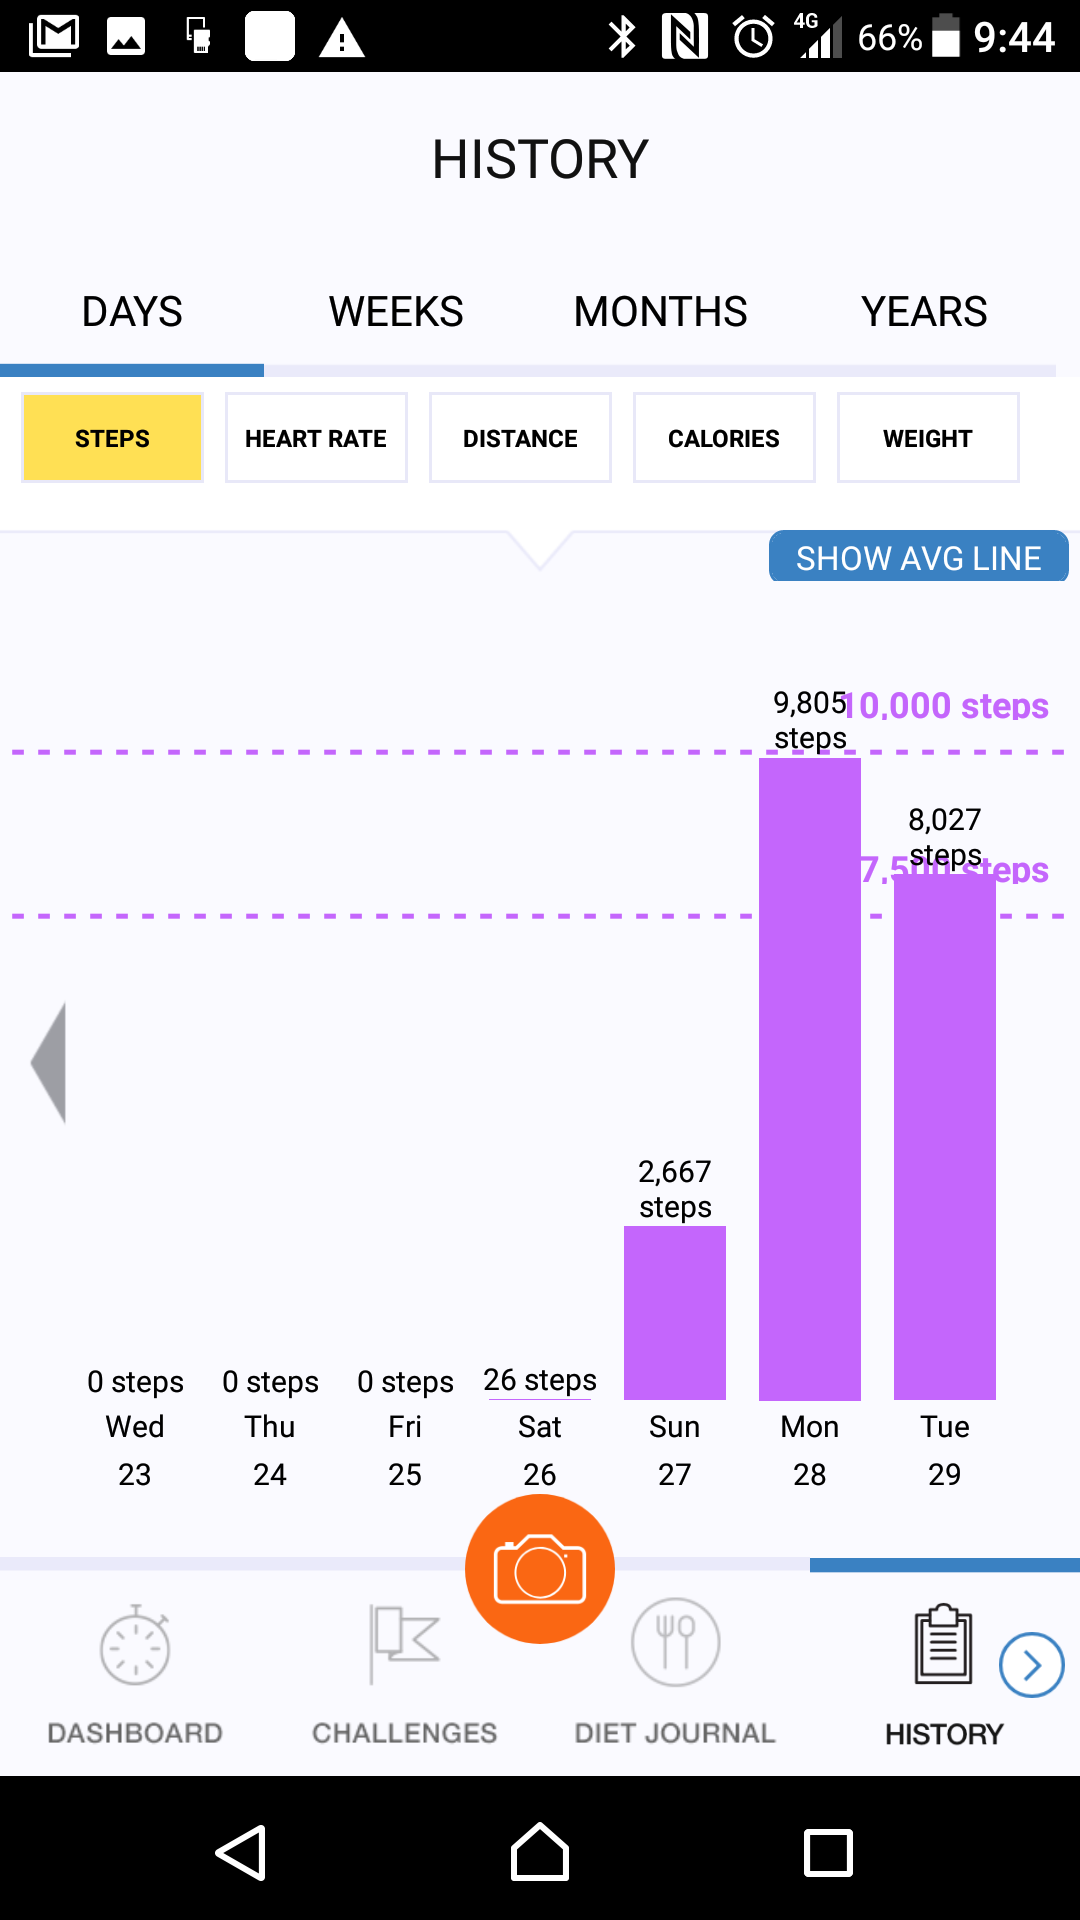Tap the History clipboard icon
1080x1920 pixels.
pos(943,1644)
